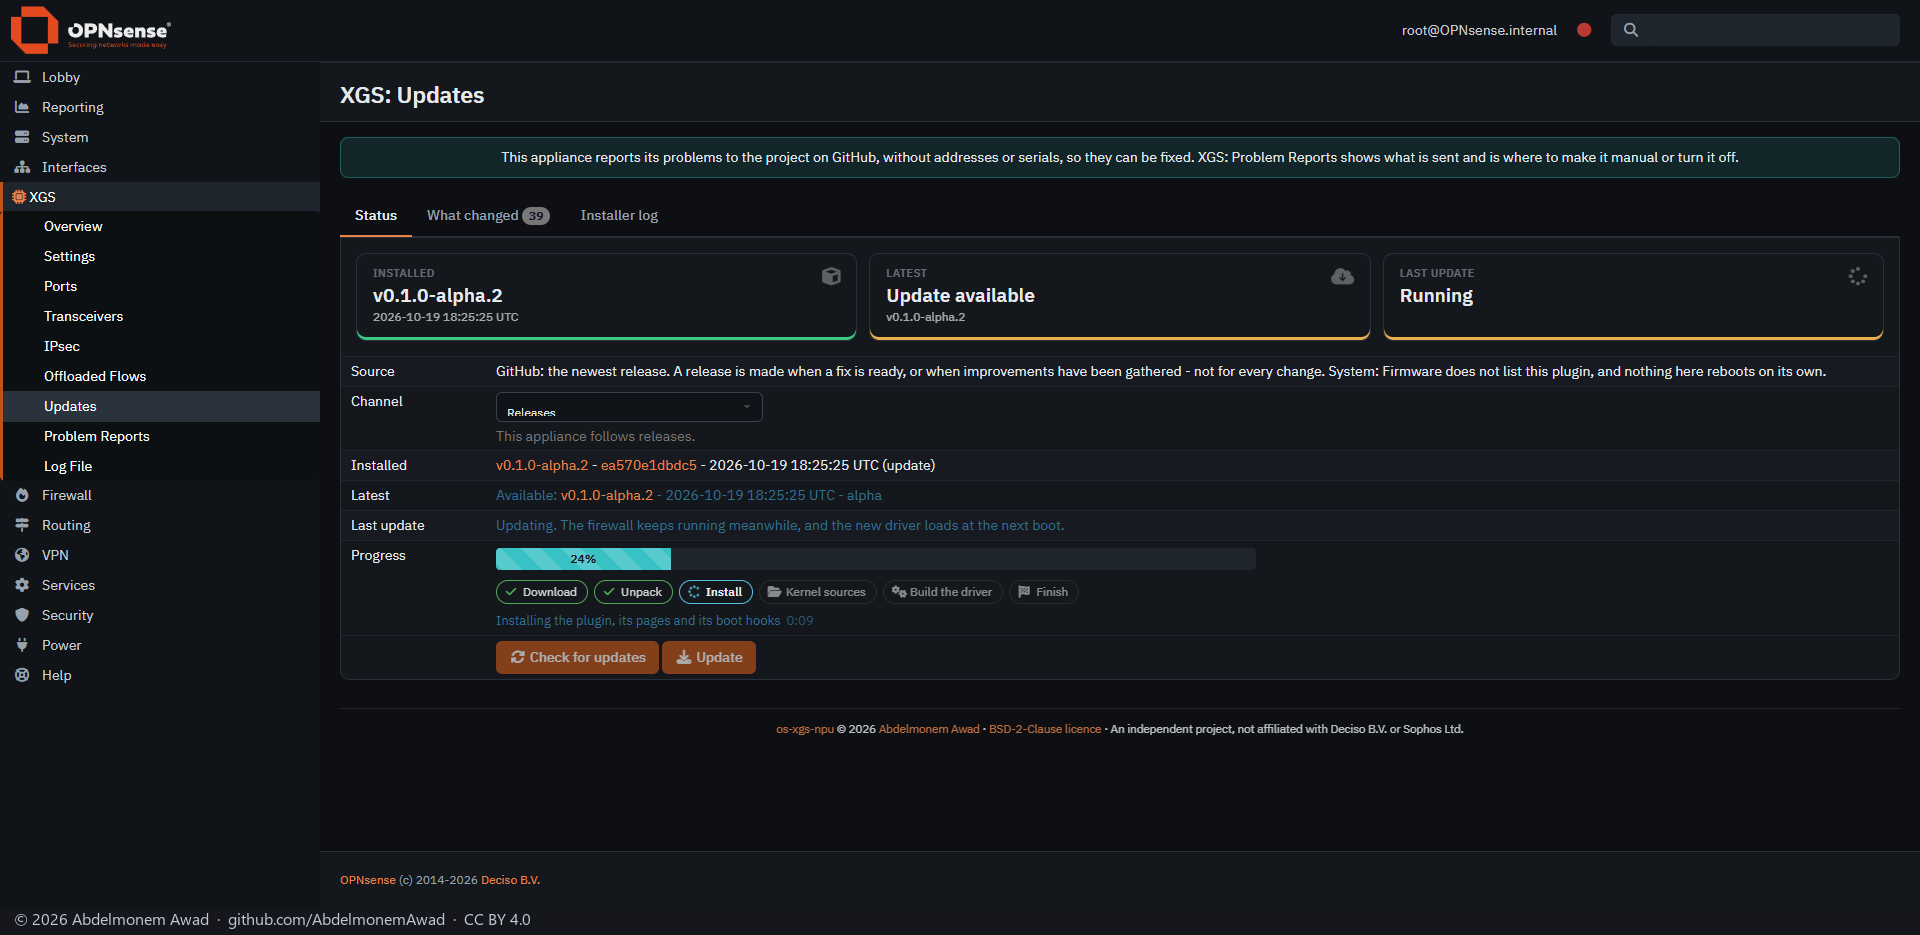The width and height of the screenshot is (1920, 935).
Task: Click the OPNsense logo
Action: [x=90, y=30]
